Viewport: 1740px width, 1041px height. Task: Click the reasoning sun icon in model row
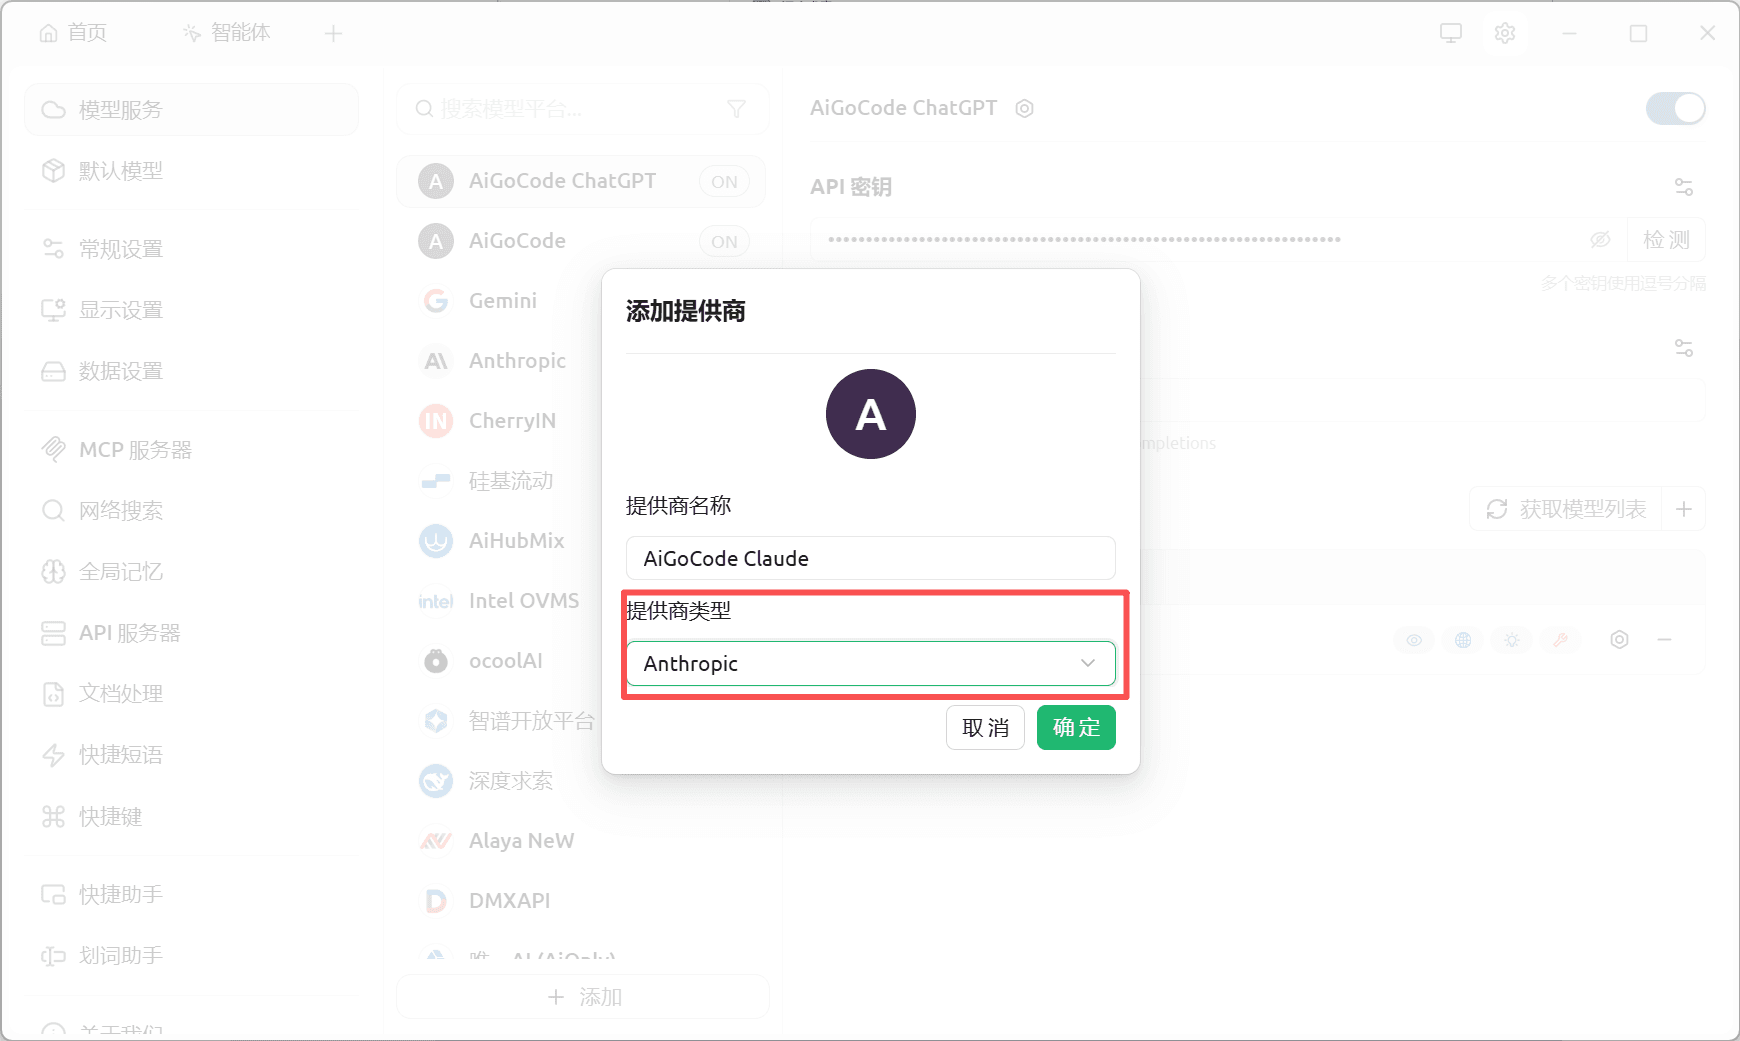pyautogui.click(x=1512, y=640)
